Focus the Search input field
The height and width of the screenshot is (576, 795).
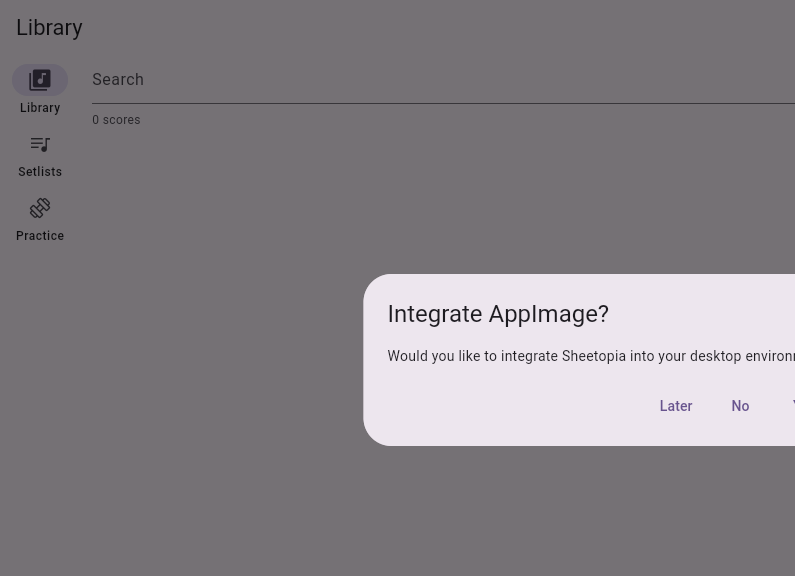click(x=443, y=80)
